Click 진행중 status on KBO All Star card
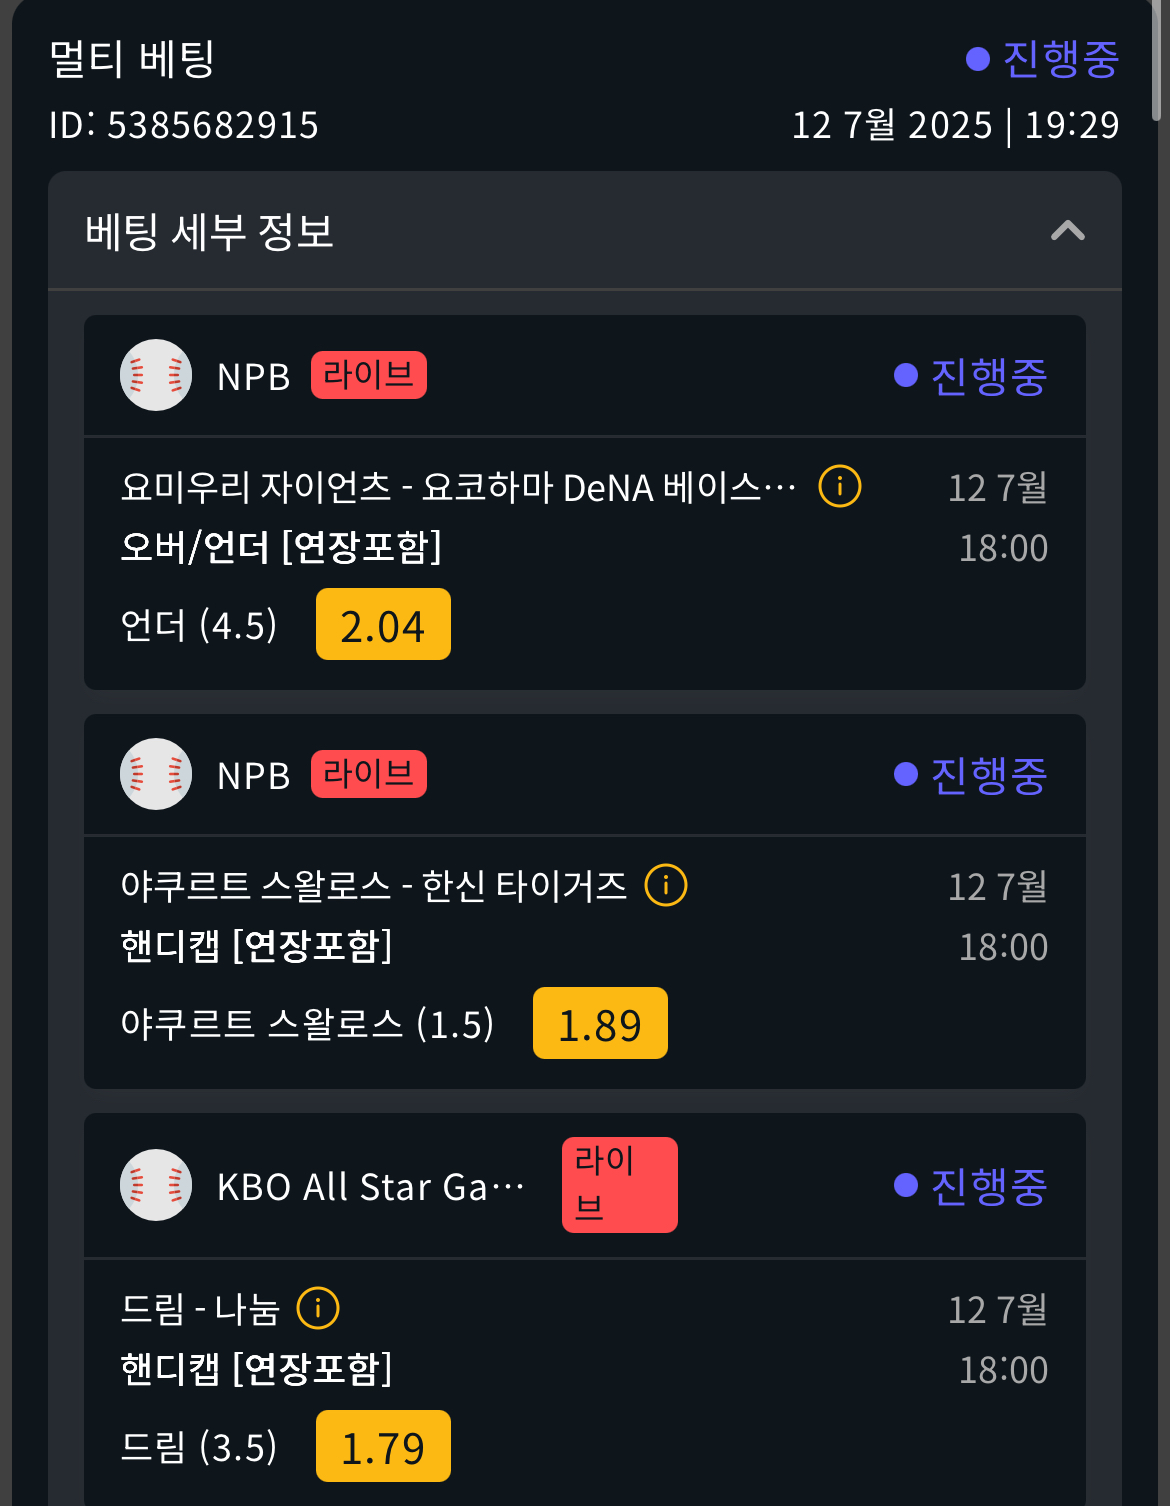Image resolution: width=1170 pixels, height=1506 pixels. tap(971, 1185)
